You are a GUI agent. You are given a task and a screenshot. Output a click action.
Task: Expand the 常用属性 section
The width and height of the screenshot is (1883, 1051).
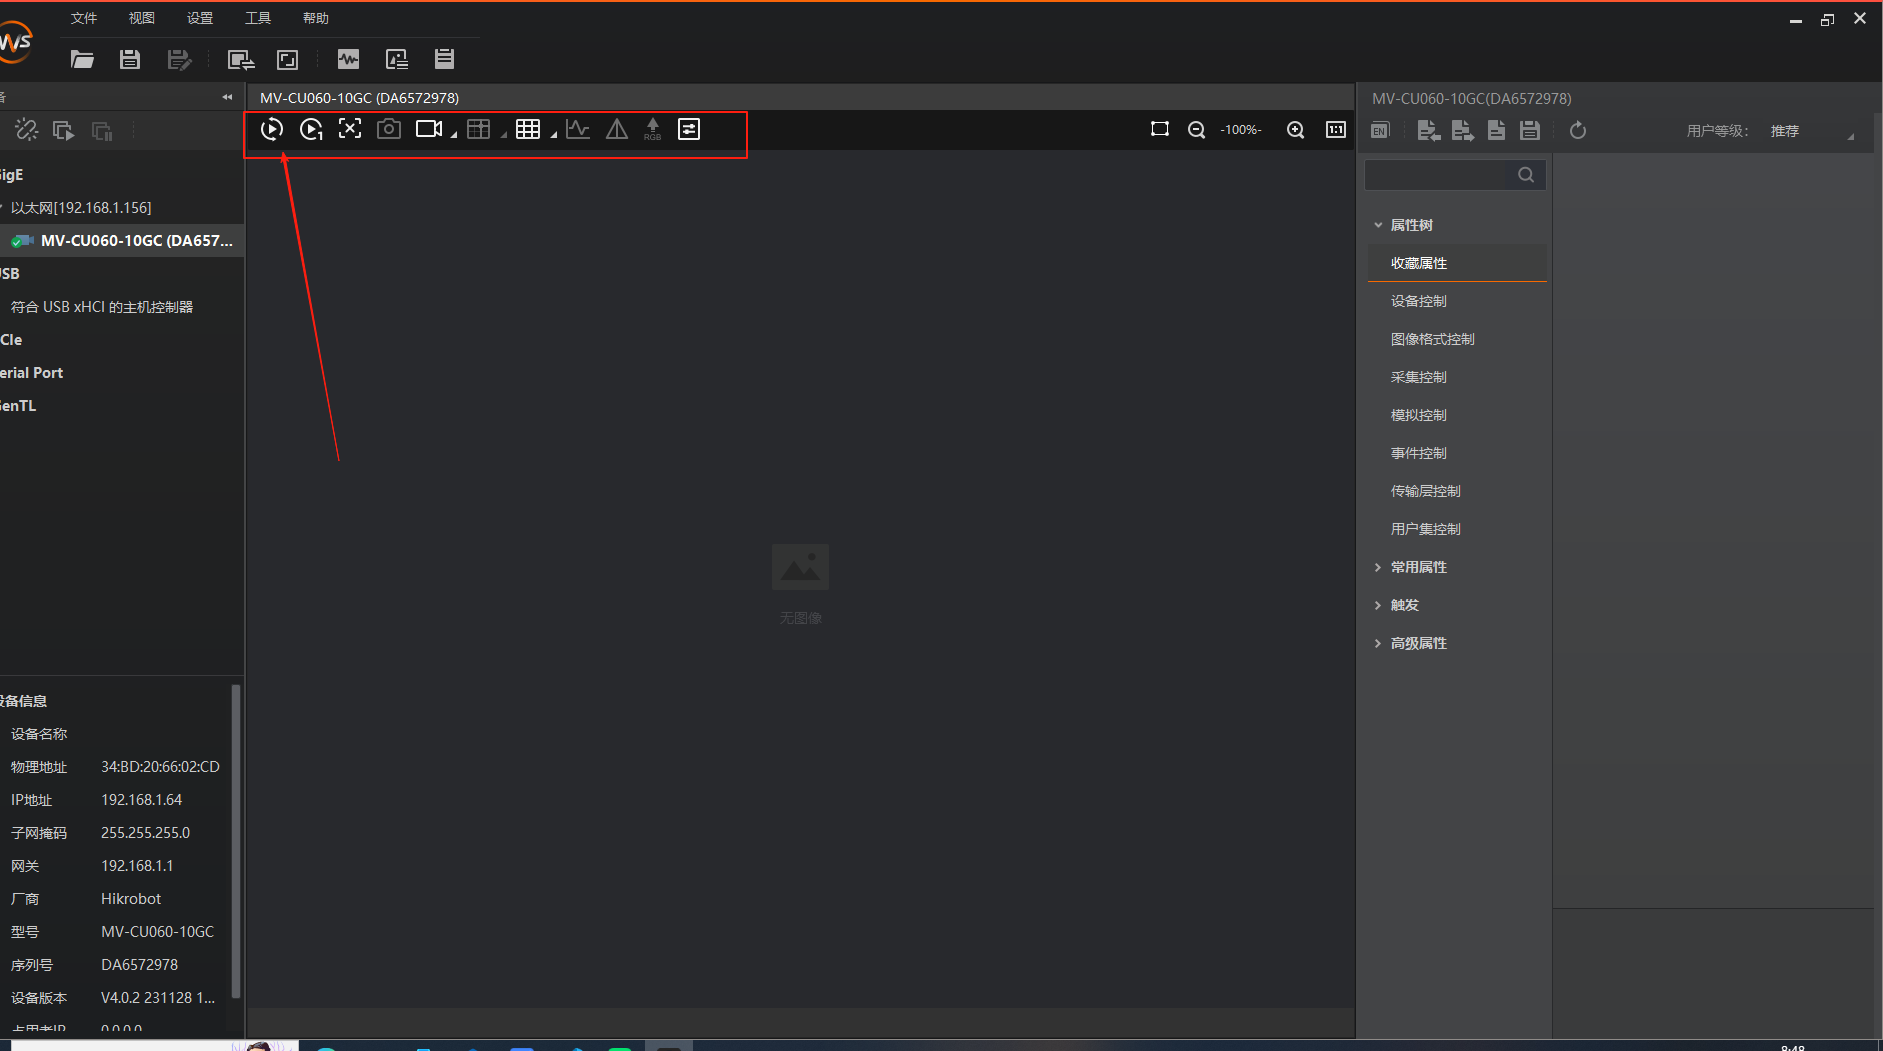pyautogui.click(x=1419, y=566)
